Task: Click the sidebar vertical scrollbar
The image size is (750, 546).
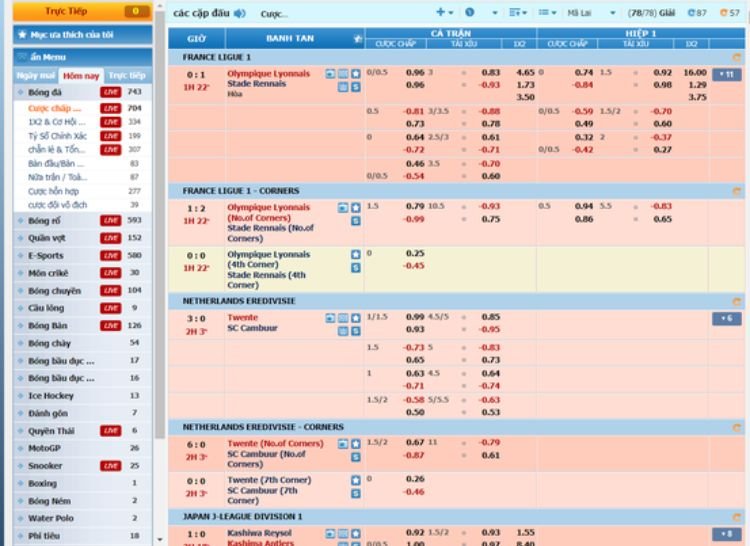Action: [x=159, y=300]
